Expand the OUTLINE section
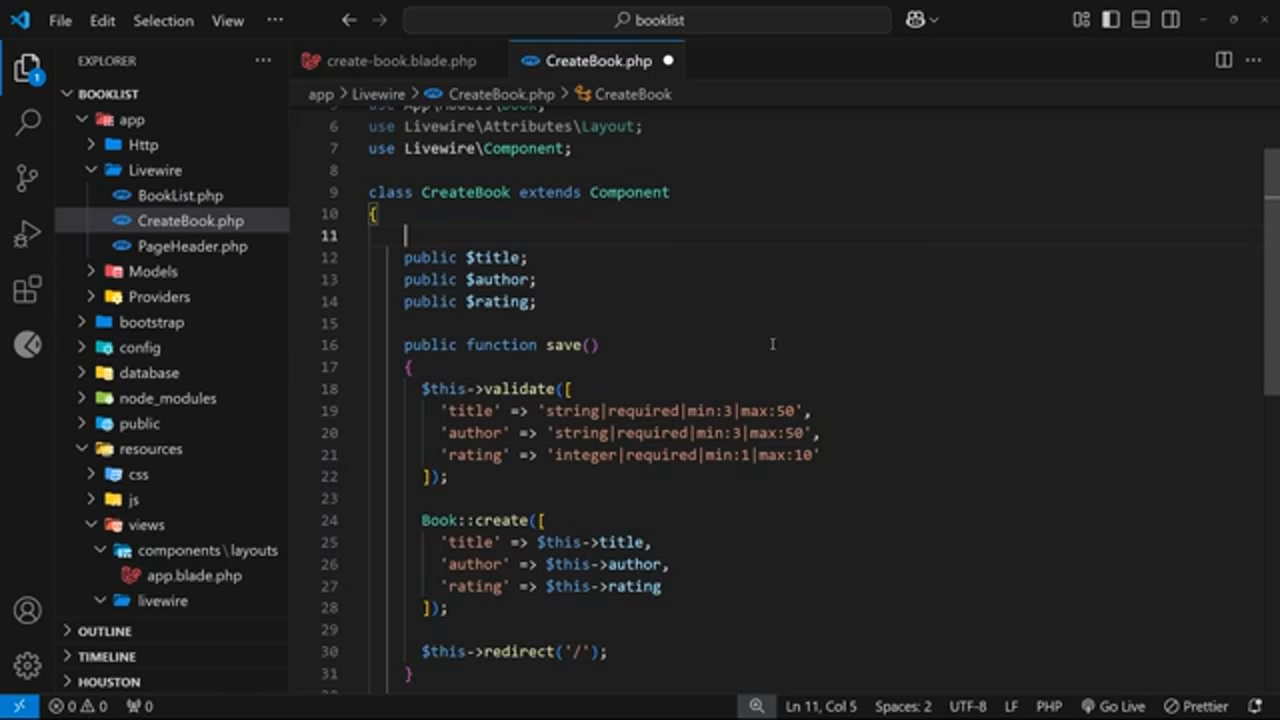 click(x=172, y=631)
